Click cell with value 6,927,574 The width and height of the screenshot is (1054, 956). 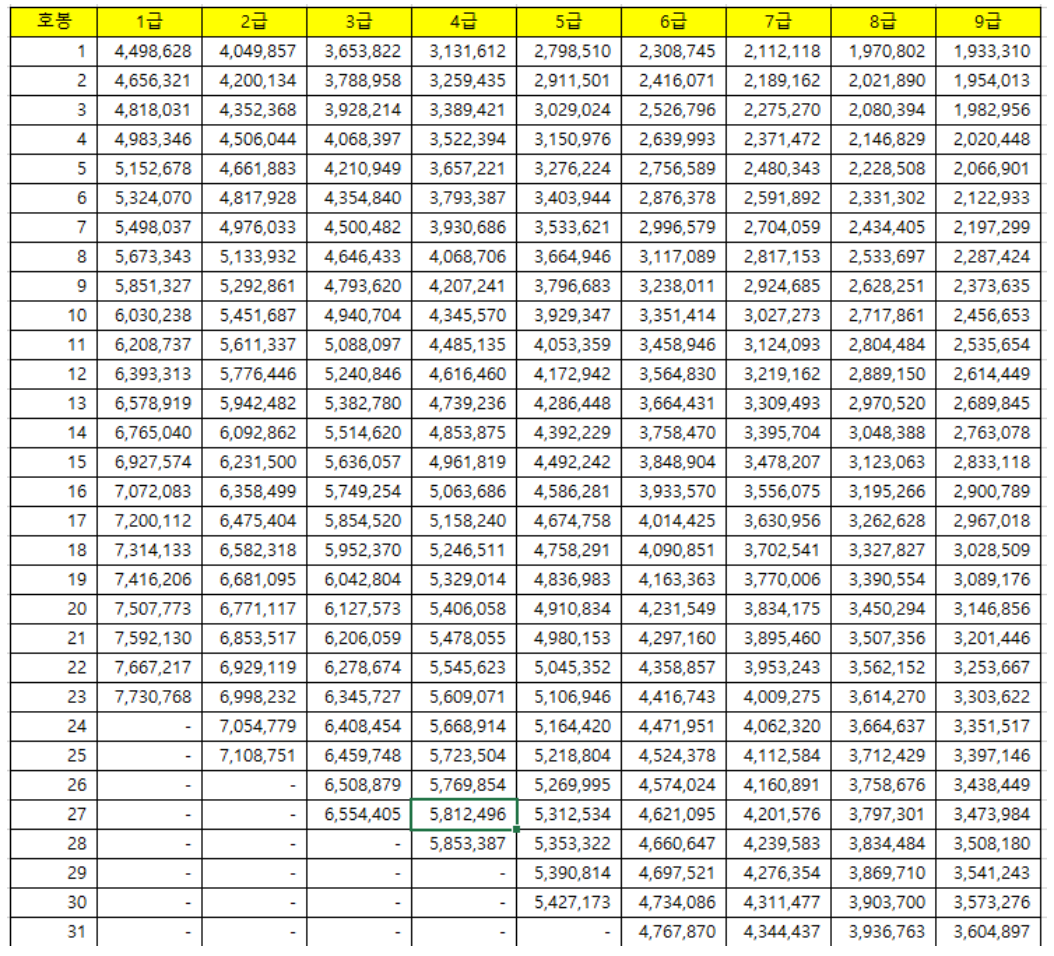(149, 462)
